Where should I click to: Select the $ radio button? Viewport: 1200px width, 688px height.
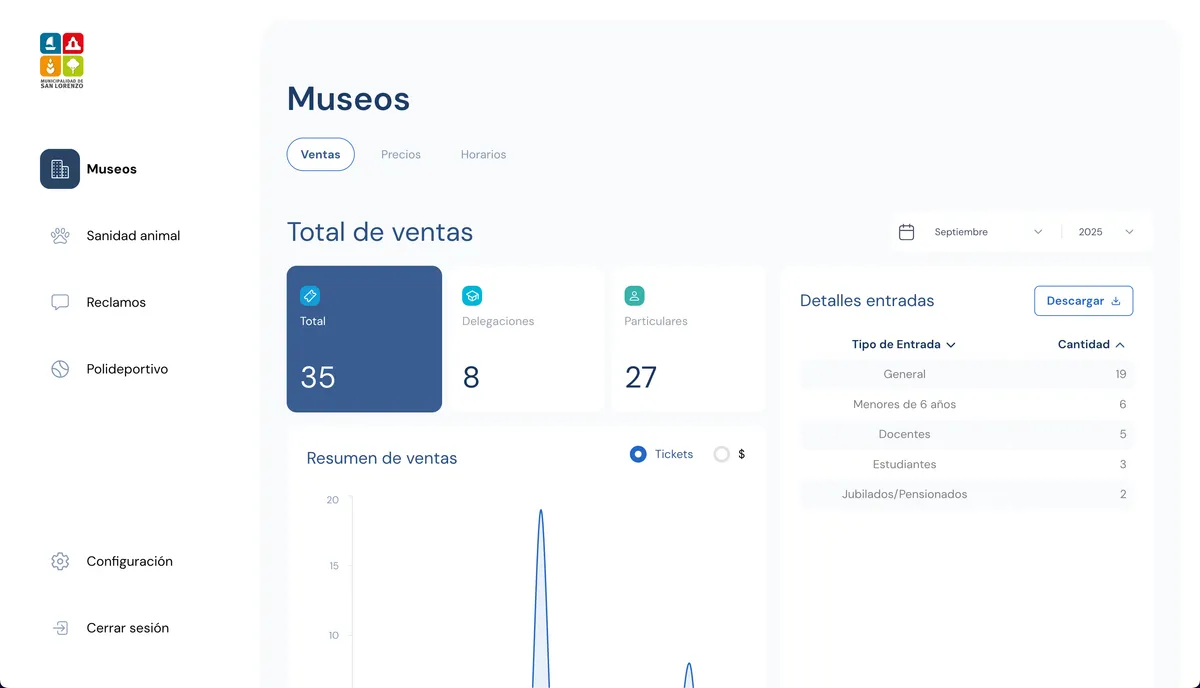[x=721, y=454]
